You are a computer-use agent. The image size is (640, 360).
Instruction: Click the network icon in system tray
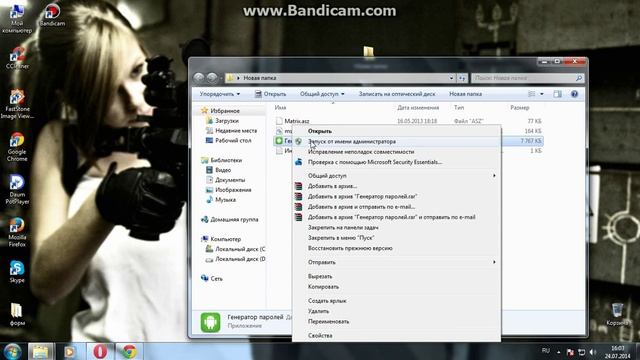tap(582, 352)
